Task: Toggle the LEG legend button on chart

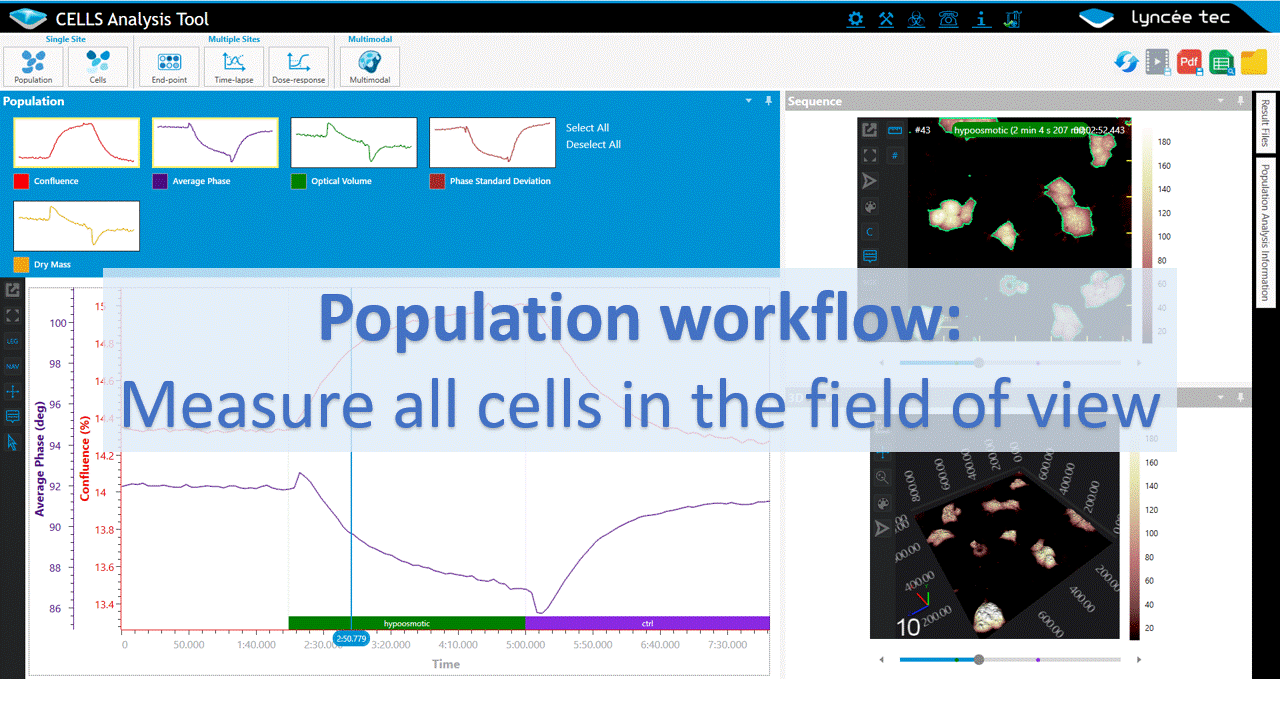Action: [12, 341]
